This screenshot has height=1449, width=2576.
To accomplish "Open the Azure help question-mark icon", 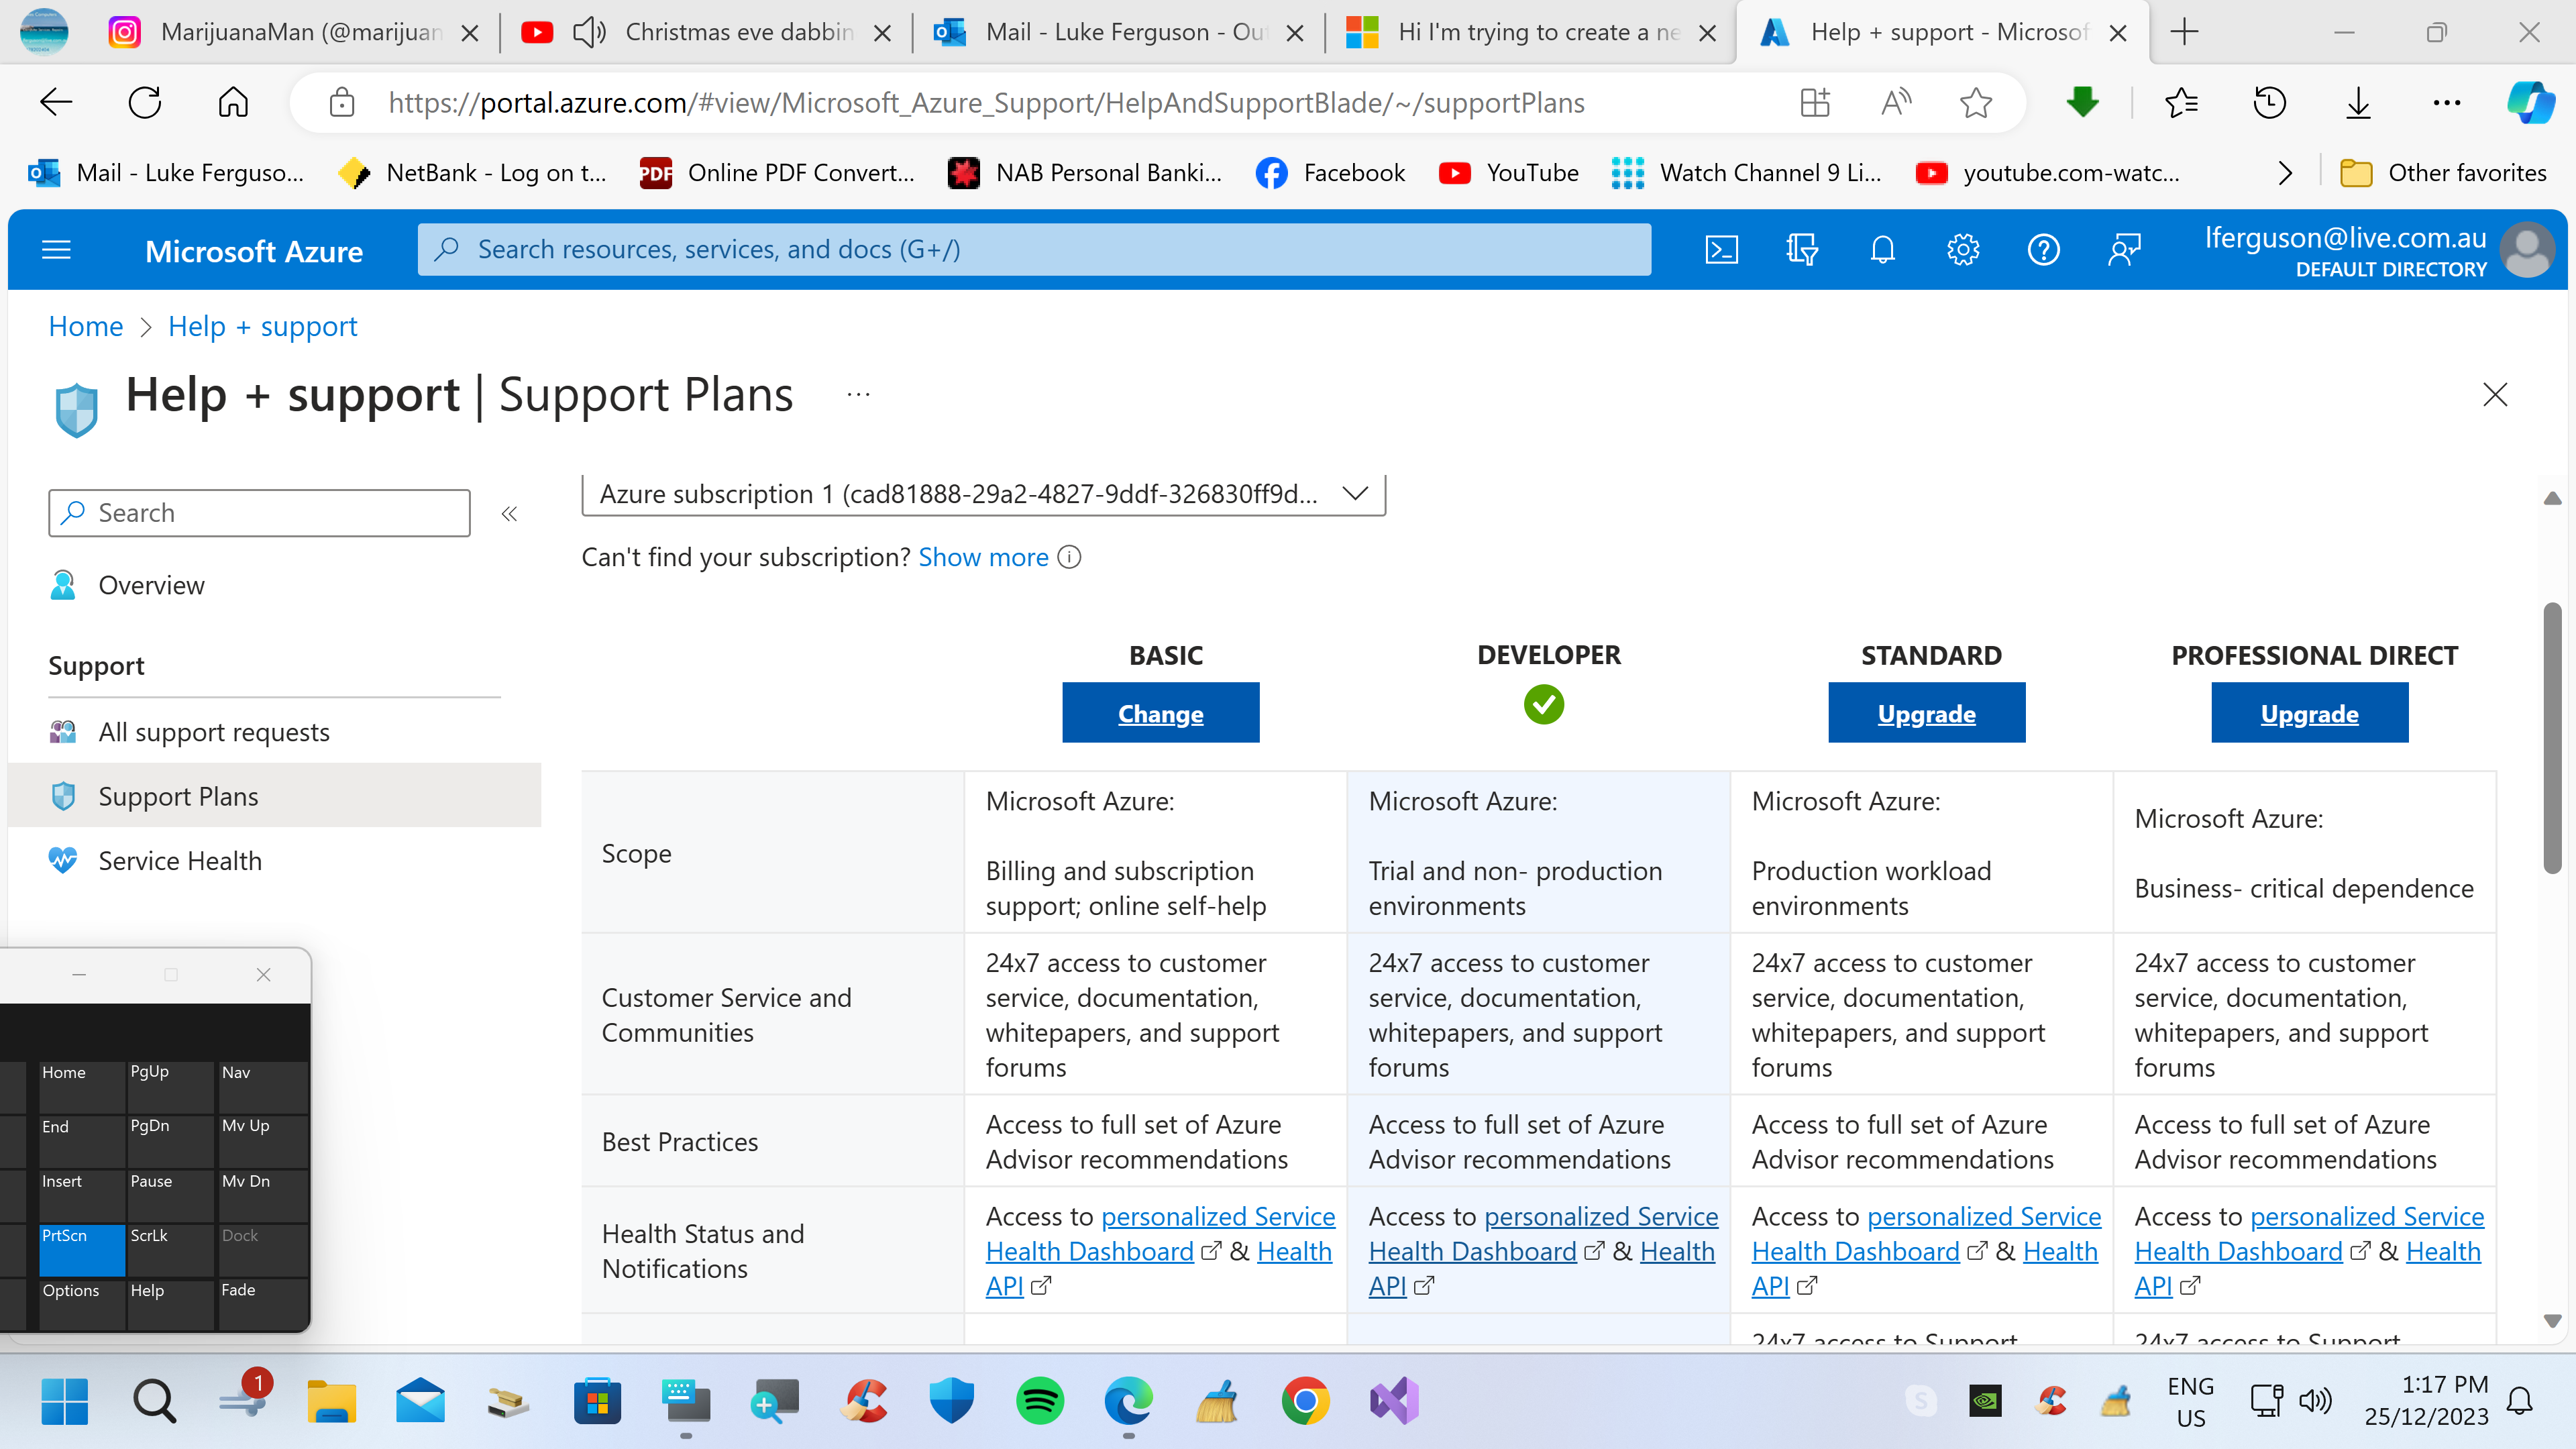I will (x=2043, y=249).
